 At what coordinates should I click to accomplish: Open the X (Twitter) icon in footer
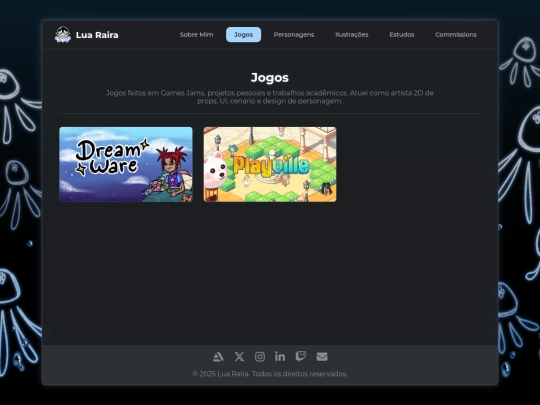click(x=239, y=357)
